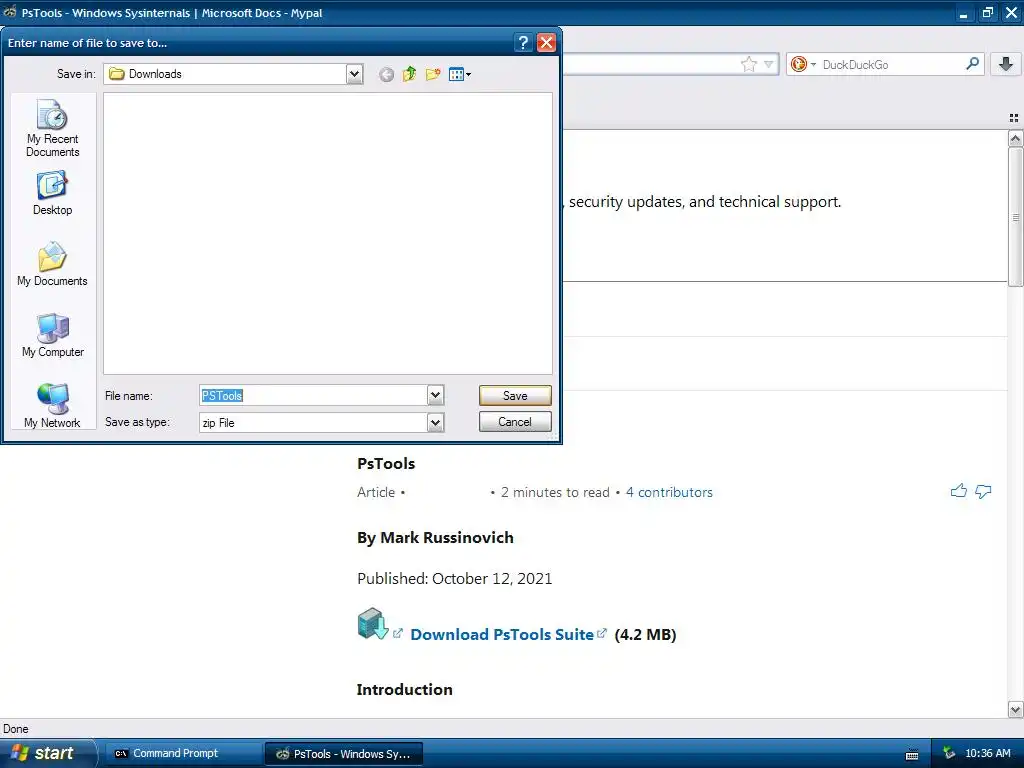Viewport: 1024px width, 768px height.
Task: Open the 4 contributors link
Action: [669, 492]
